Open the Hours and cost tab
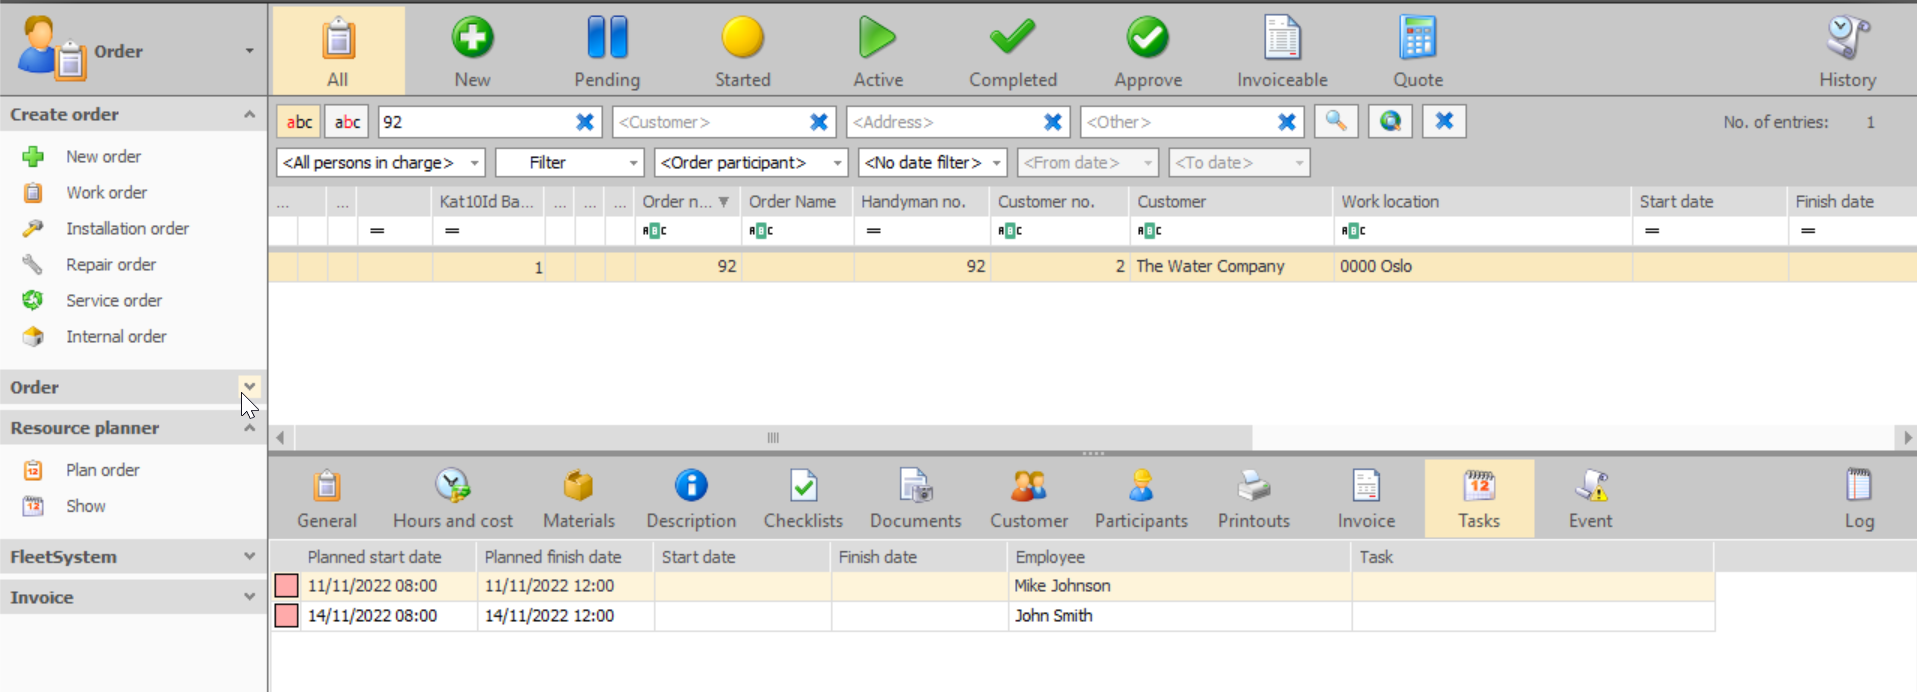 453,499
